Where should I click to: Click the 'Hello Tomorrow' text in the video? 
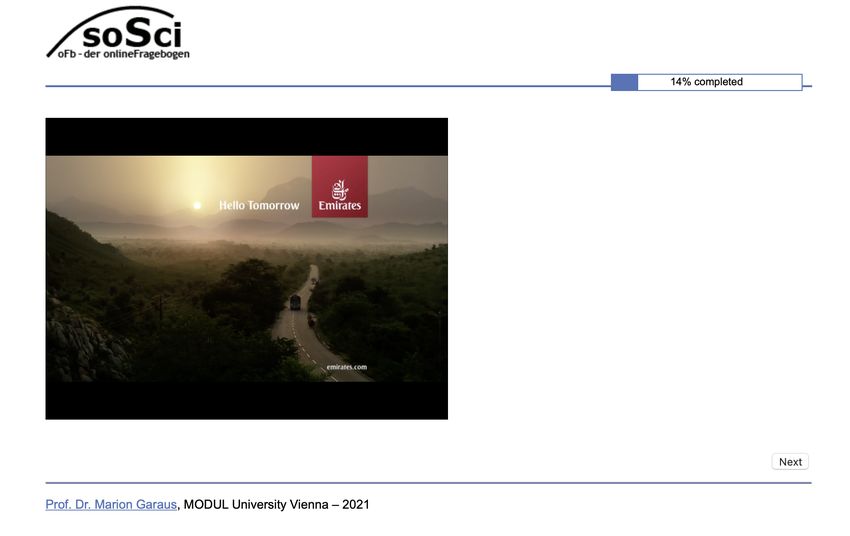coord(259,205)
